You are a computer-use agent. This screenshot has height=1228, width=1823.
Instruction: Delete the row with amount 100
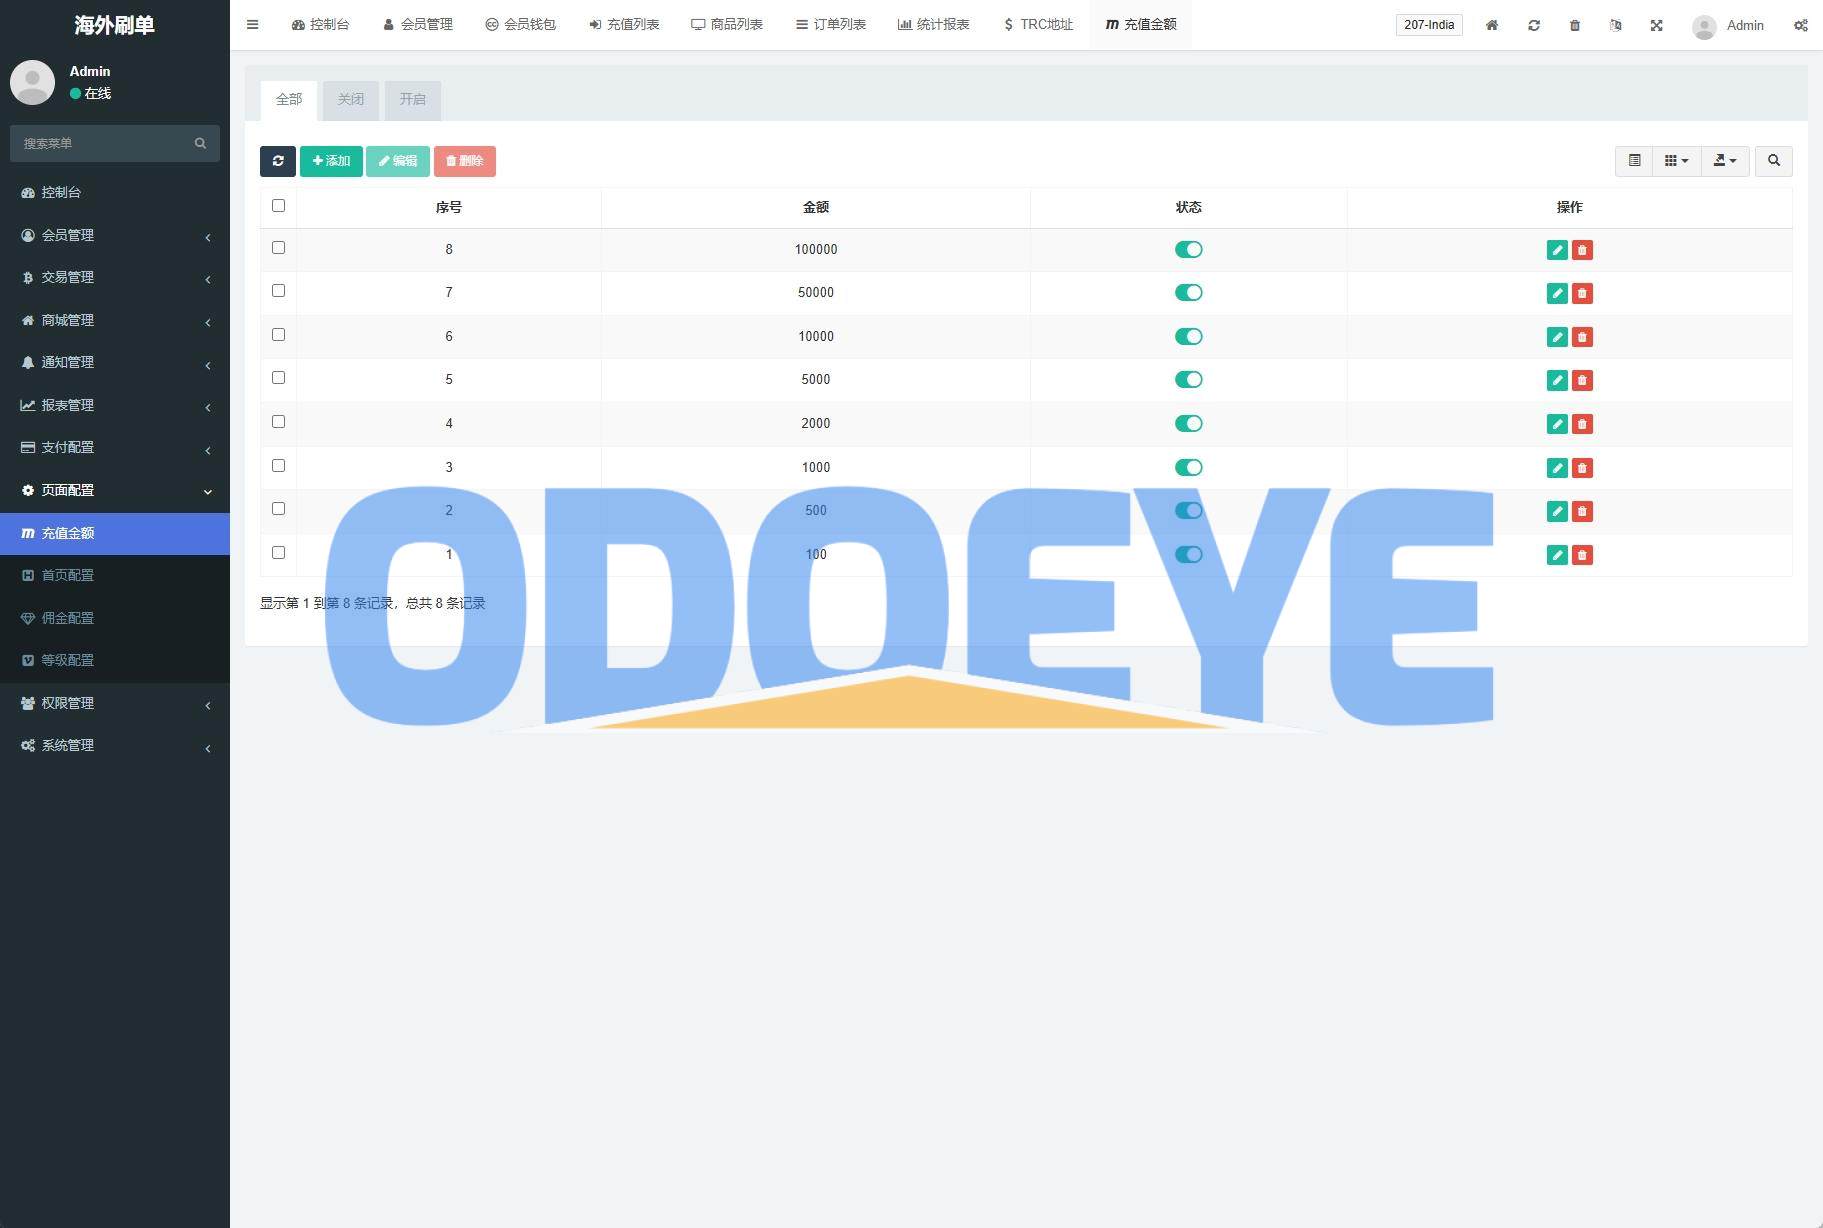1582,555
